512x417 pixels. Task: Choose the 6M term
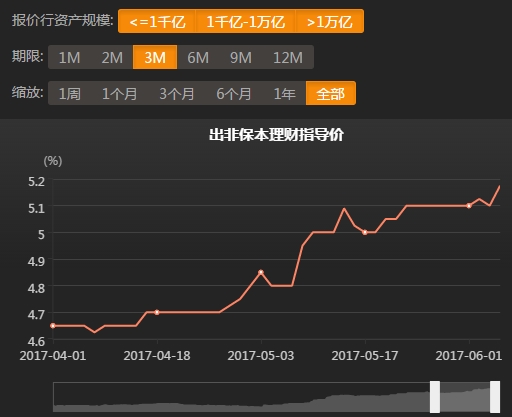coord(198,57)
